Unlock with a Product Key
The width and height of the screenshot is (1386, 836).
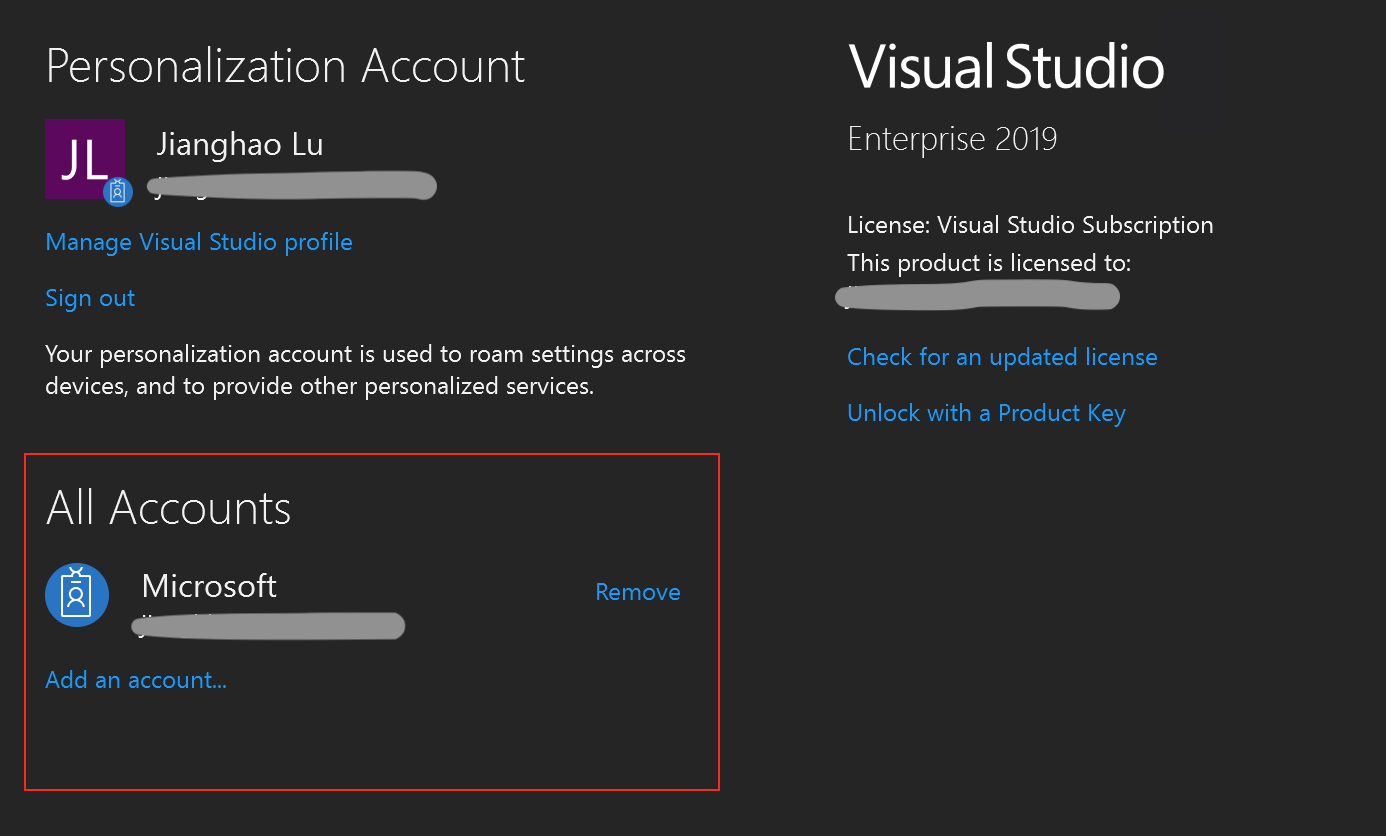pyautogui.click(x=986, y=413)
